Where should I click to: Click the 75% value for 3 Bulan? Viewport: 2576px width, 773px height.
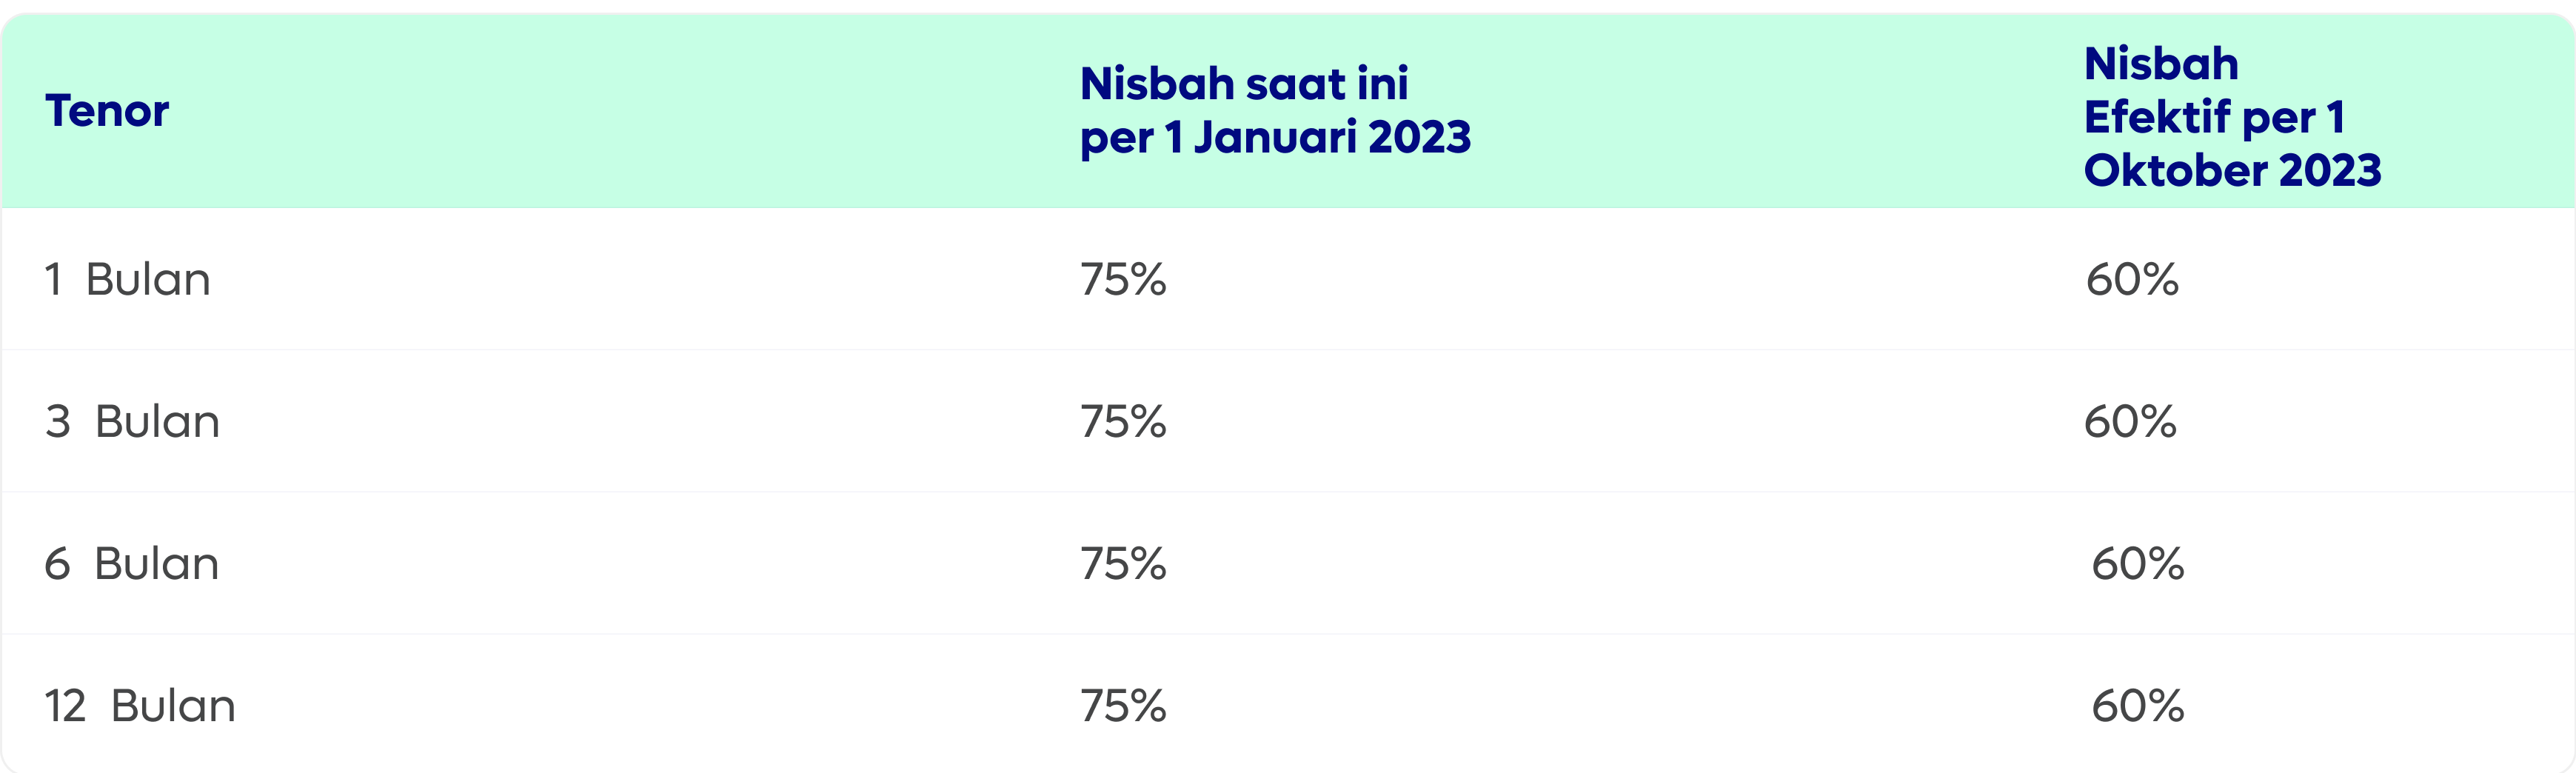pyautogui.click(x=1123, y=421)
